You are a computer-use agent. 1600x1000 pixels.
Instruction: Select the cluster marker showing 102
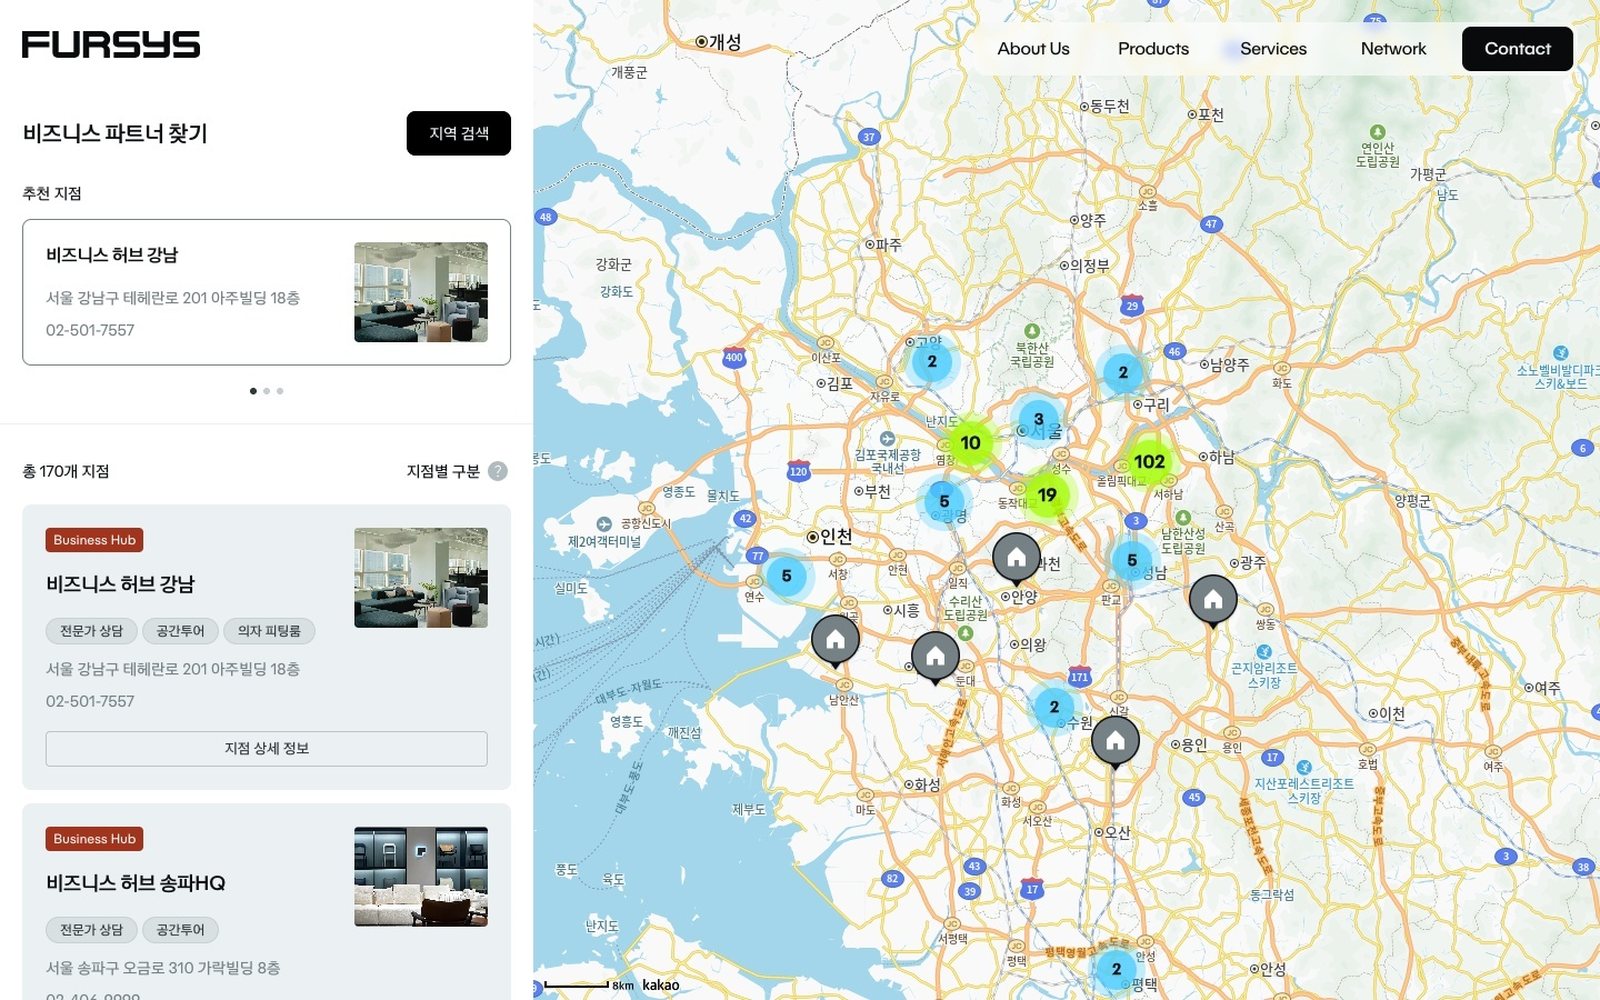[x=1149, y=461]
